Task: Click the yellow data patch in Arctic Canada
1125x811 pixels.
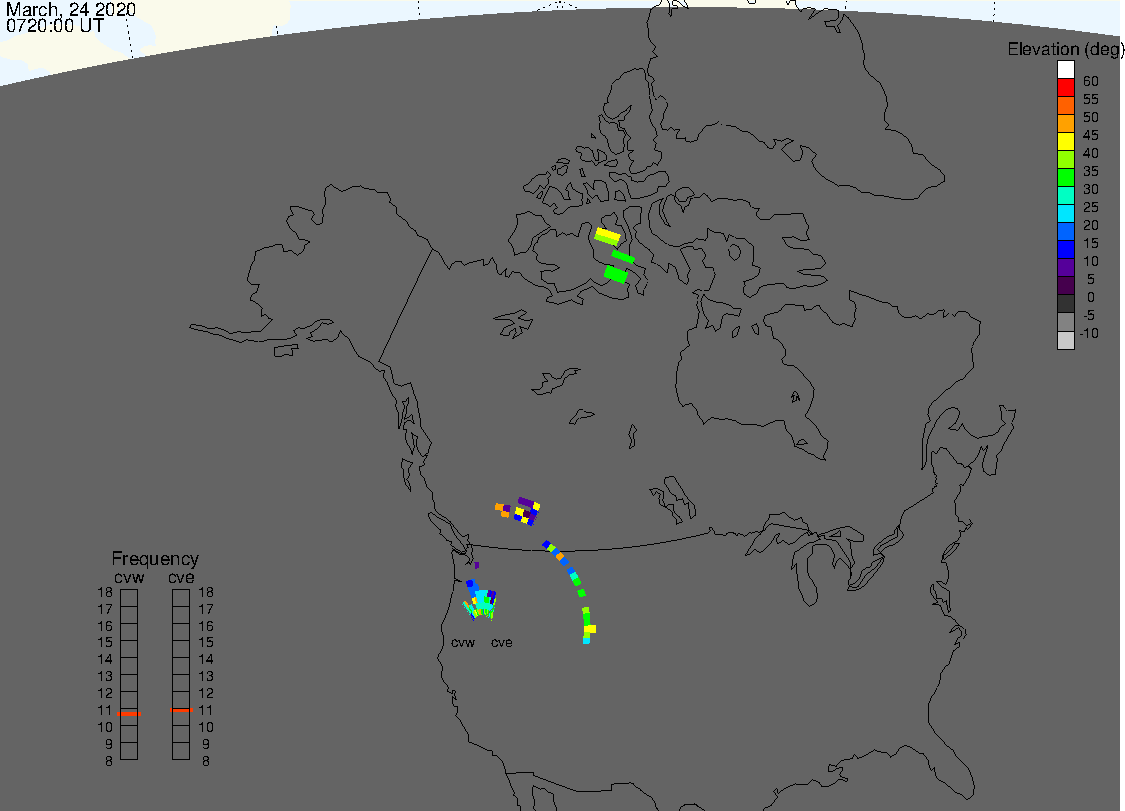Action: [607, 236]
